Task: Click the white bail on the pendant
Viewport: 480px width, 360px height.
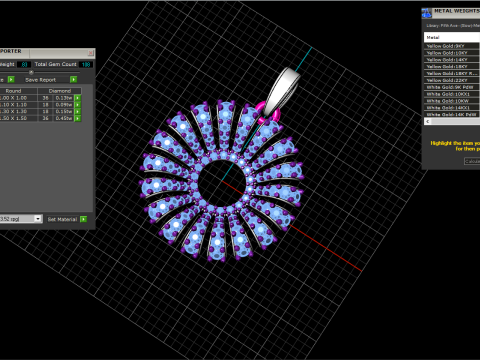Action: 282,89
